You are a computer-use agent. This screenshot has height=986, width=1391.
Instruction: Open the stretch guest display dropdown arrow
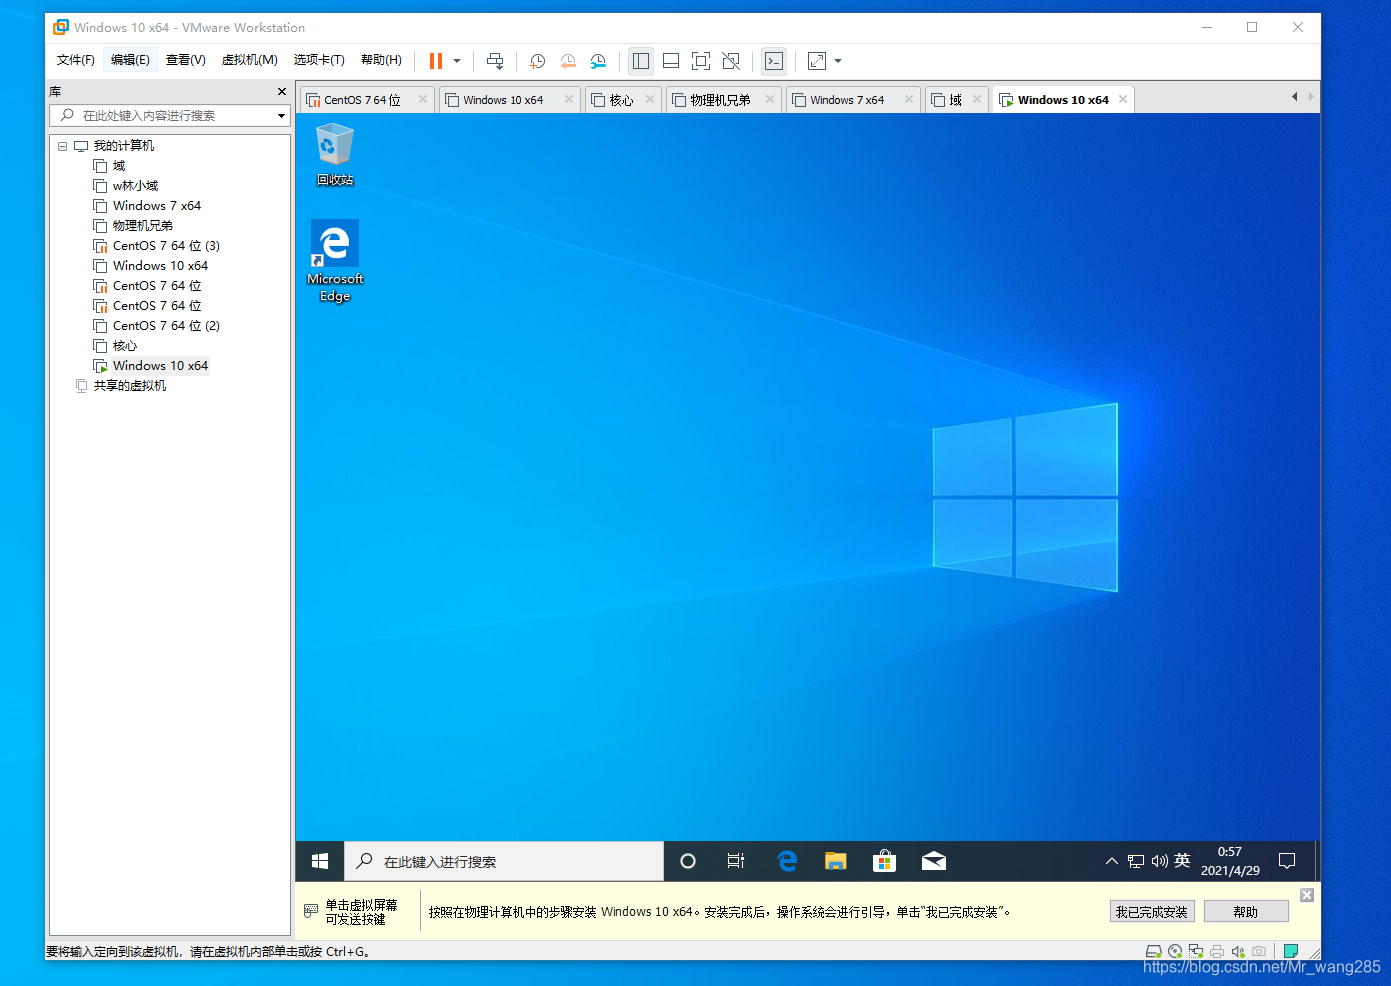tap(838, 61)
